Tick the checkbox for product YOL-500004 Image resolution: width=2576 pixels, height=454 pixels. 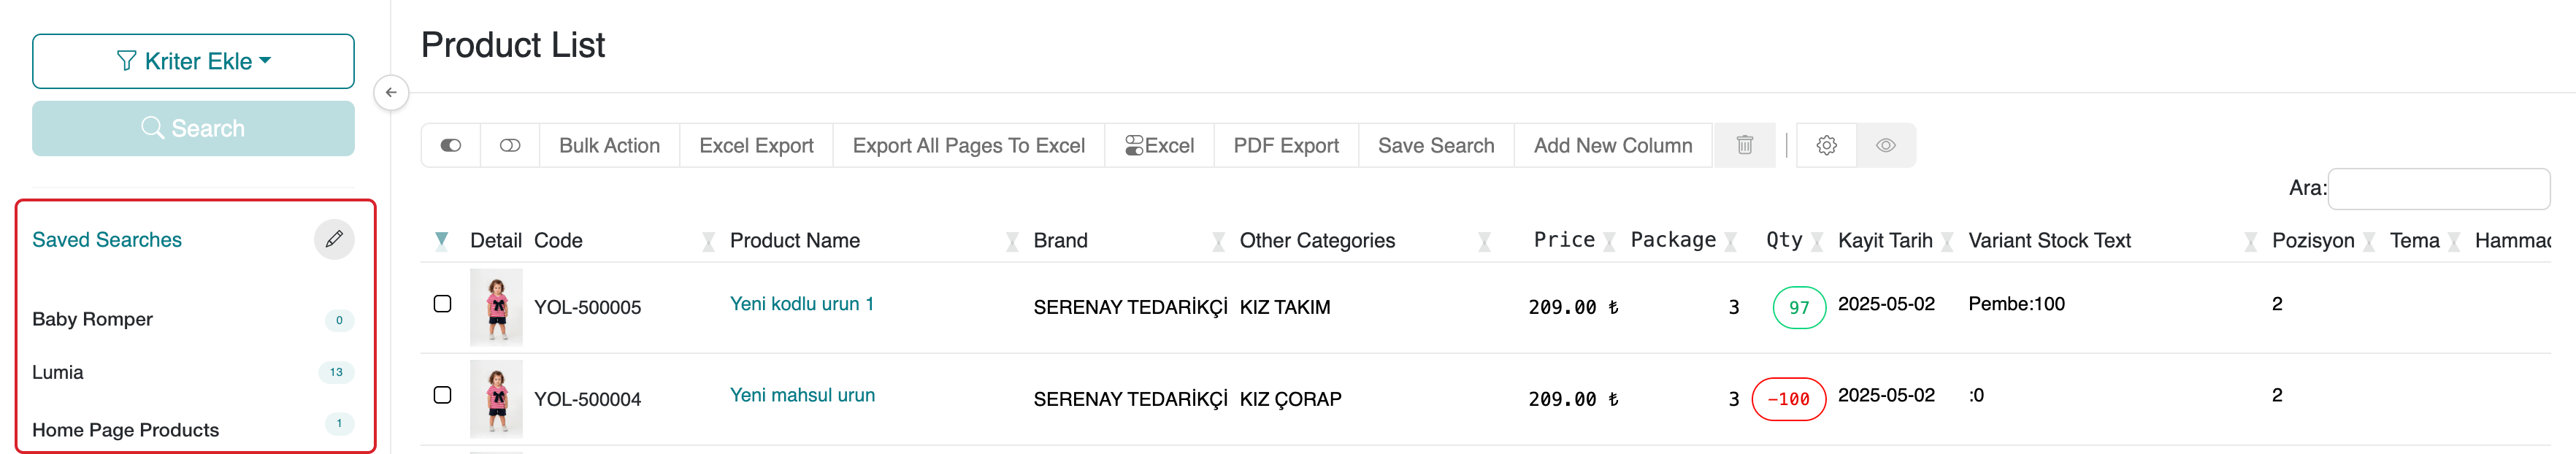[x=442, y=395]
